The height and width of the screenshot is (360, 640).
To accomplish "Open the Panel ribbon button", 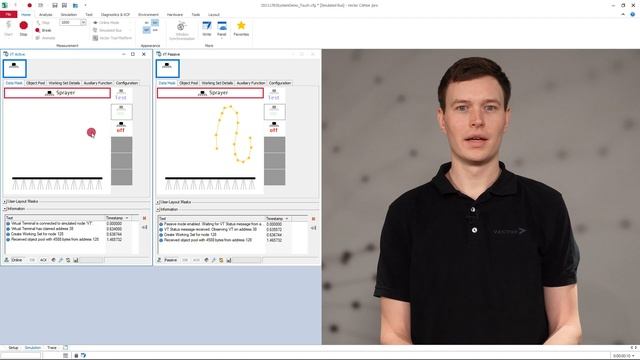I will coord(222,29).
